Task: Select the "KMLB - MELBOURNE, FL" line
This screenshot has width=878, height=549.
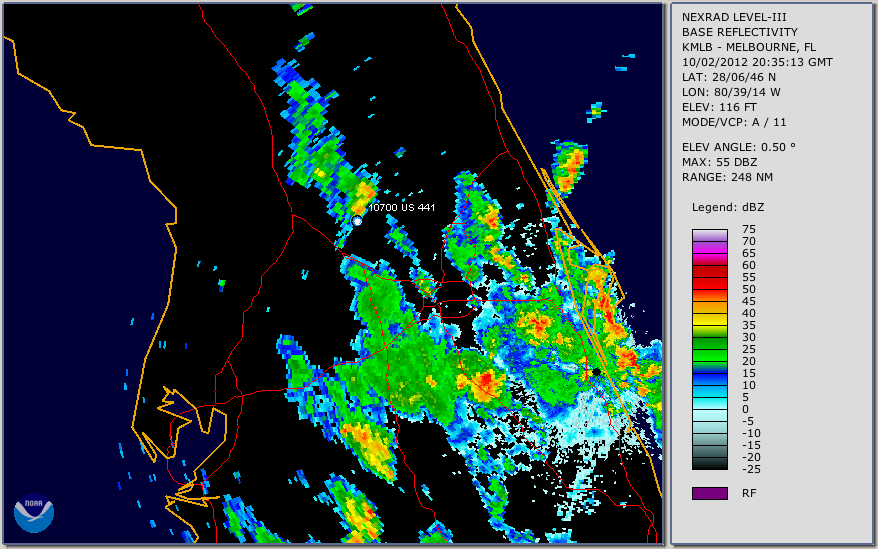Action: point(749,47)
